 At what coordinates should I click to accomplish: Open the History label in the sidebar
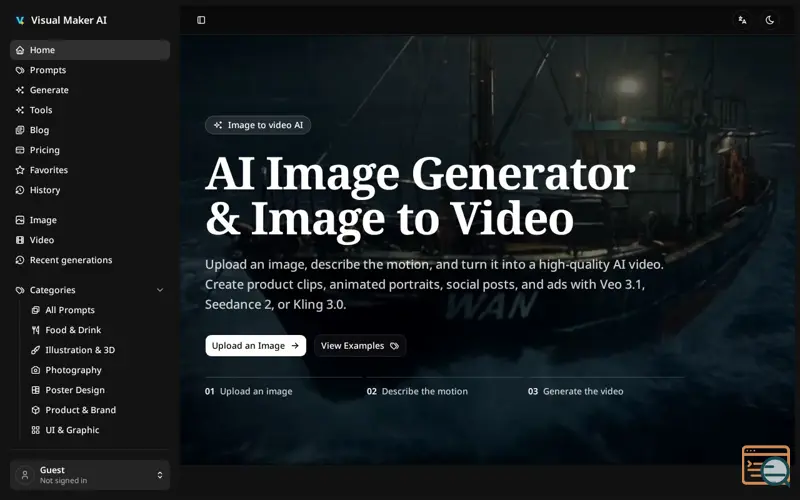tap(45, 190)
